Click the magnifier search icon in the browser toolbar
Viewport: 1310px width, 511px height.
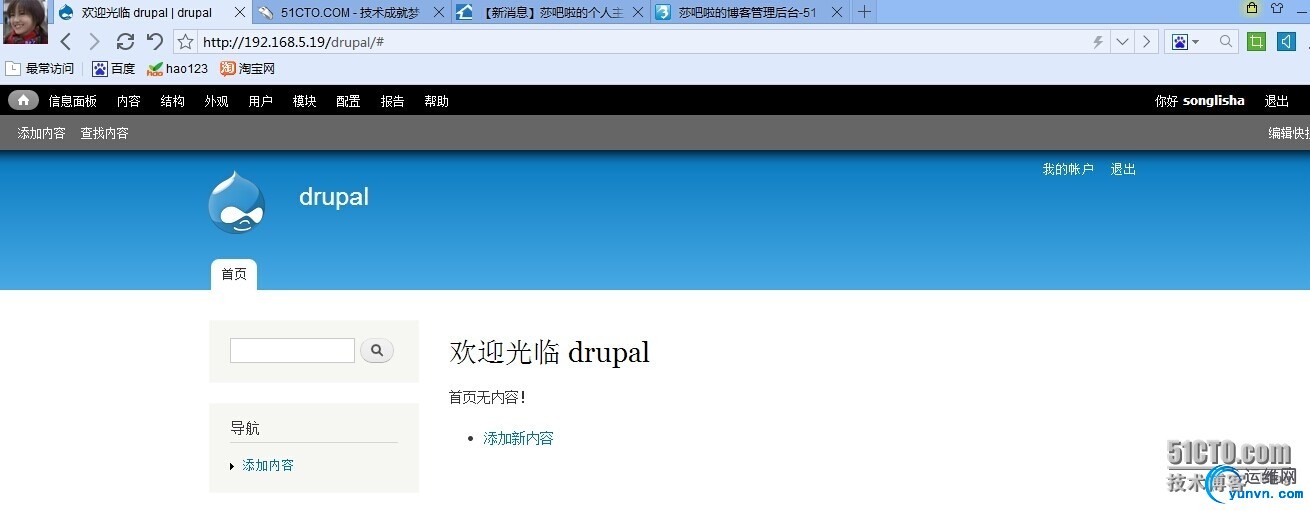[x=1226, y=42]
